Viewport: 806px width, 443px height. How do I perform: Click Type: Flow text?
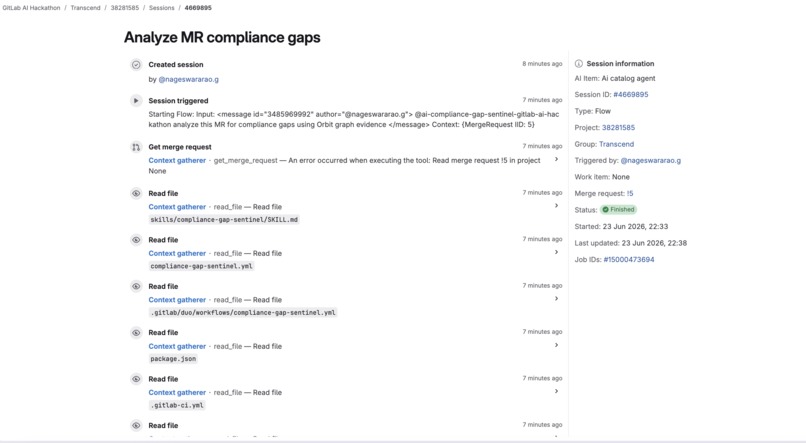tap(593, 111)
